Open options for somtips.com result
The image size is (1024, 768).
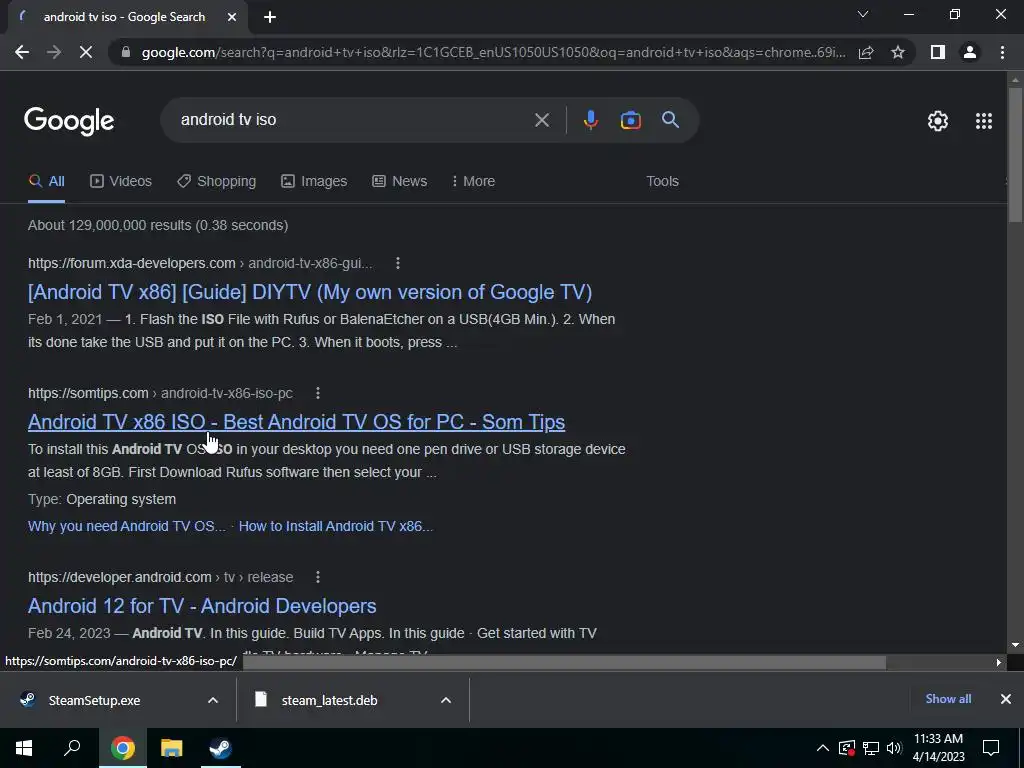pos(317,393)
